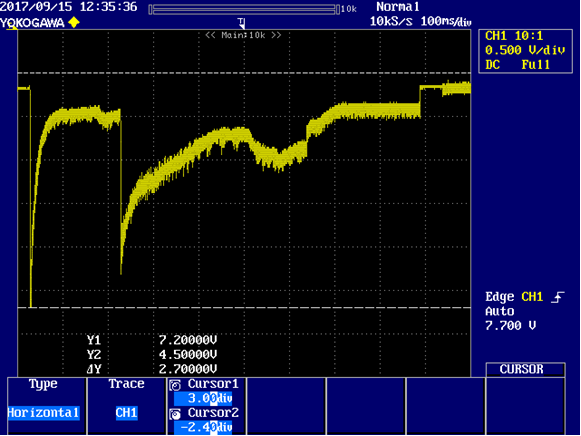Click the rising edge trigger slope icon

[557, 297]
